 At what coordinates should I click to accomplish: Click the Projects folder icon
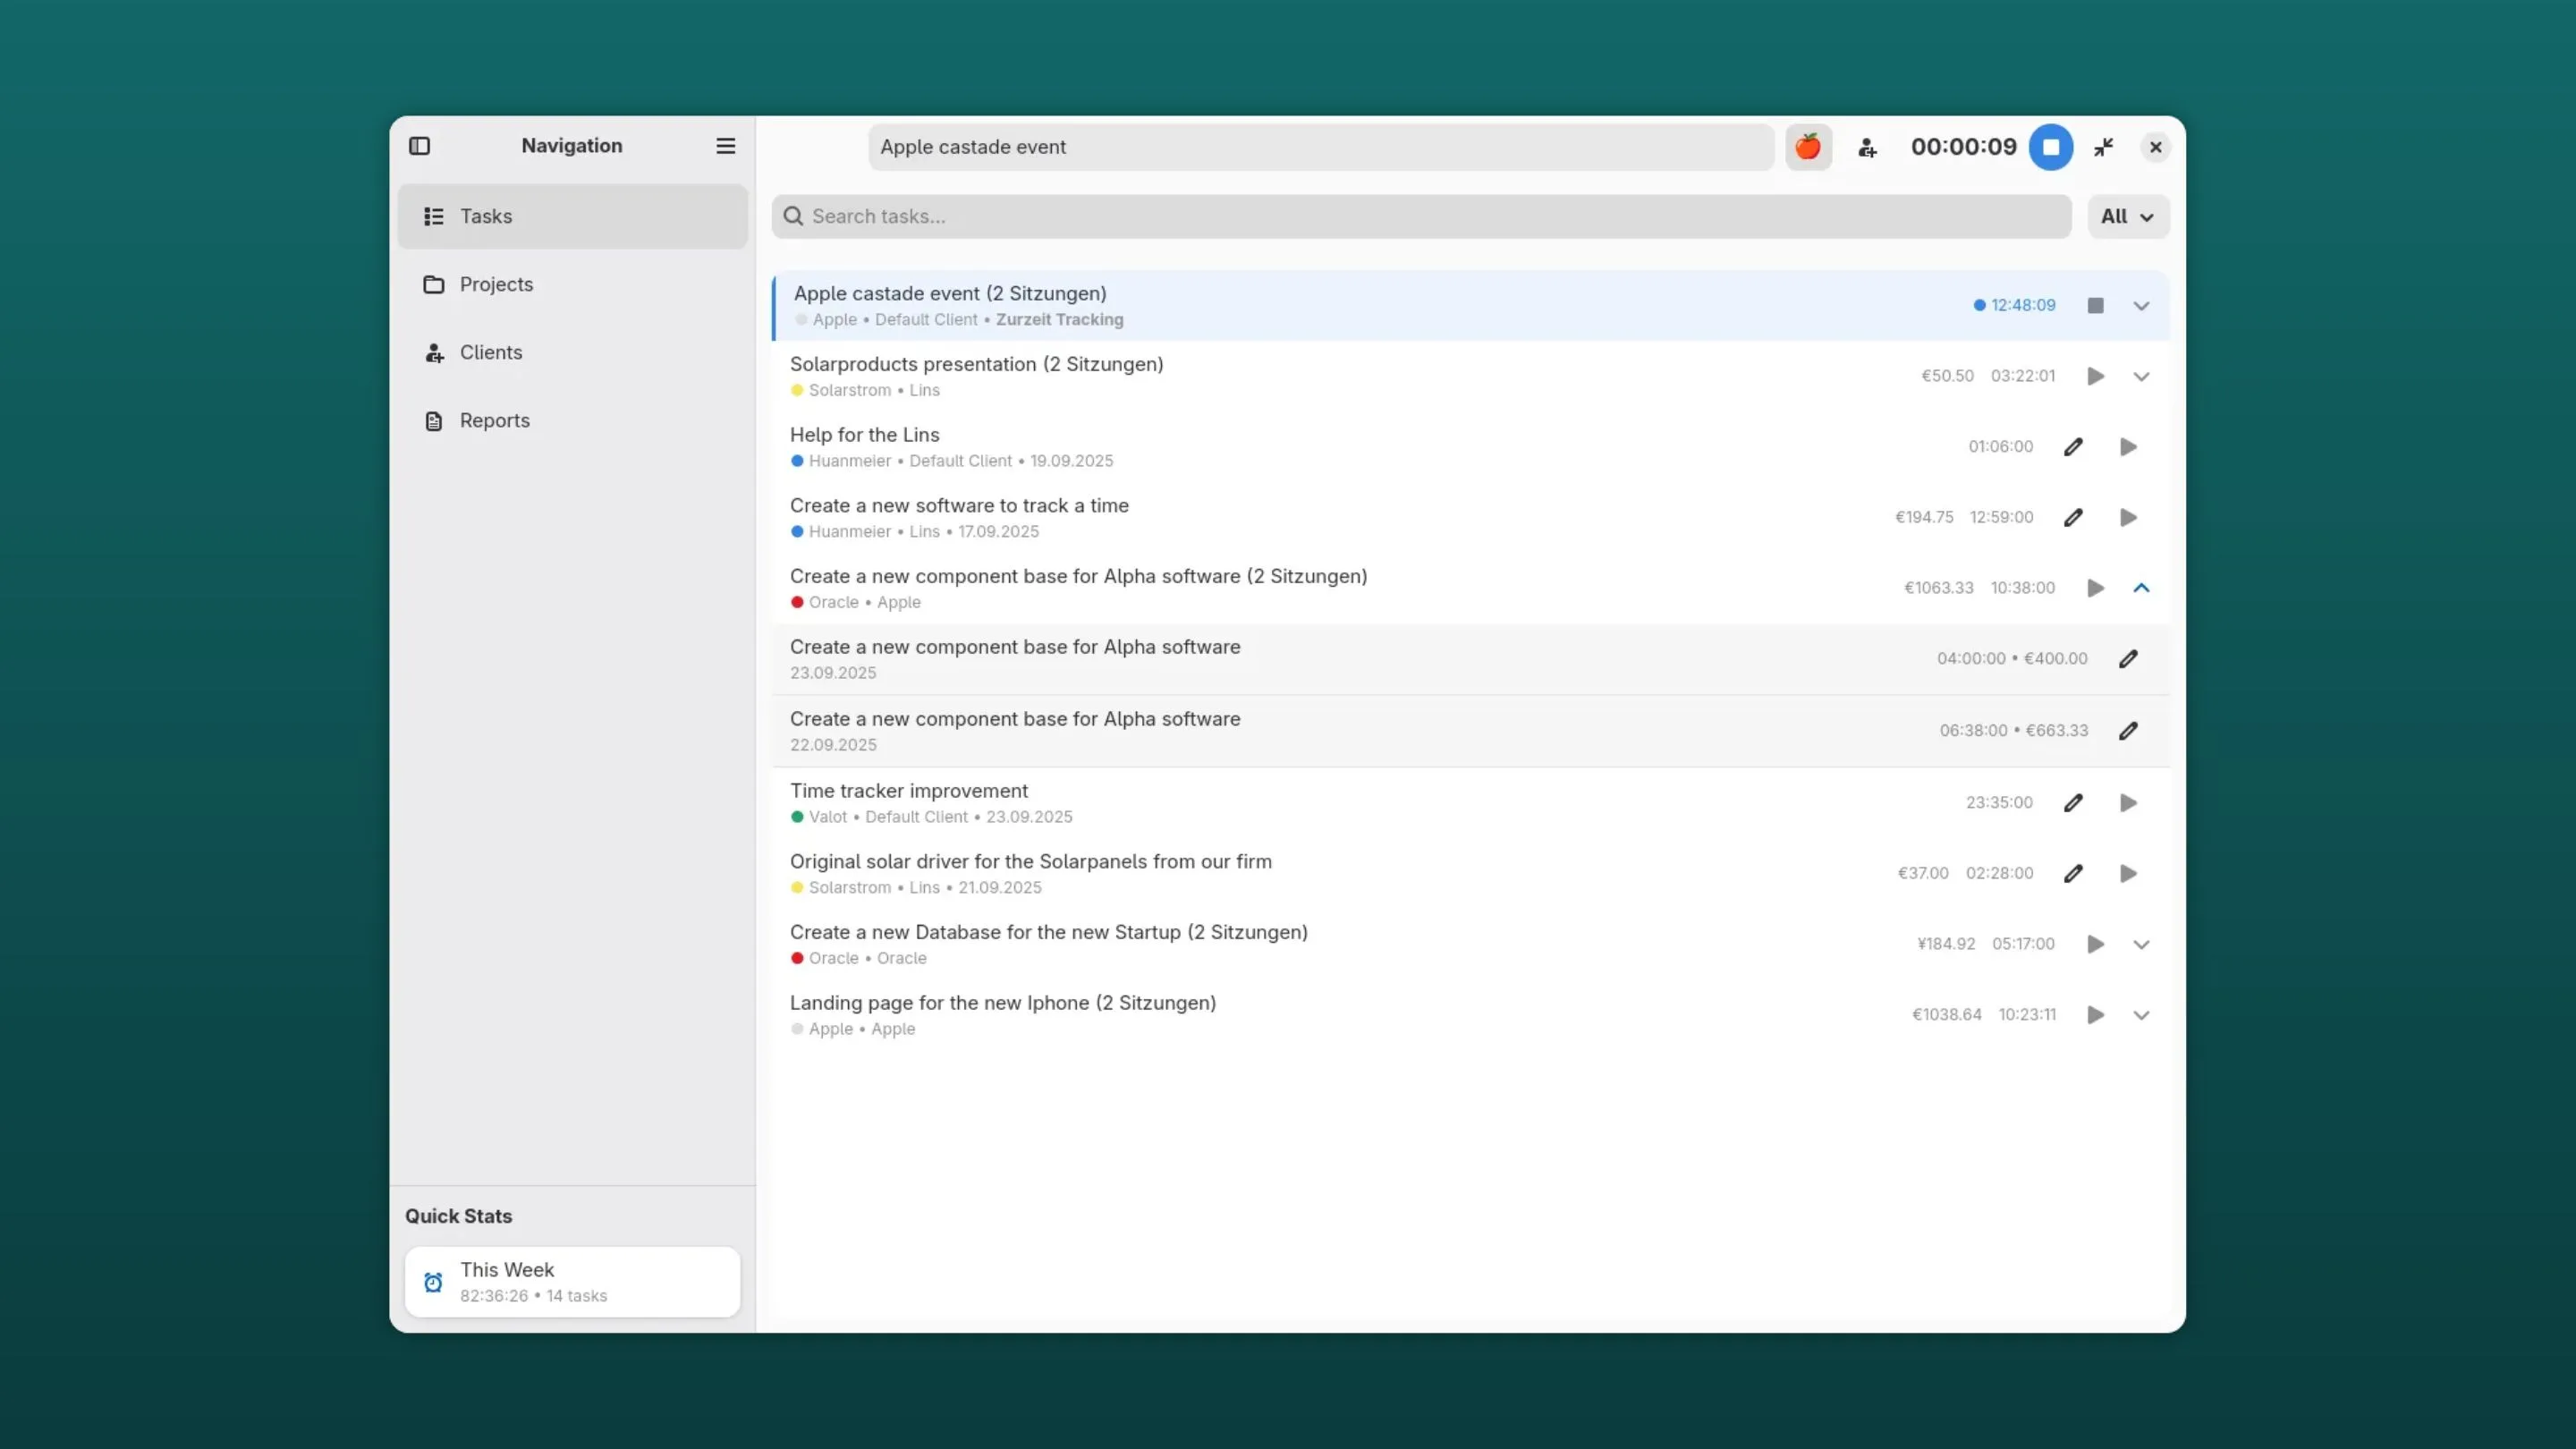[433, 284]
